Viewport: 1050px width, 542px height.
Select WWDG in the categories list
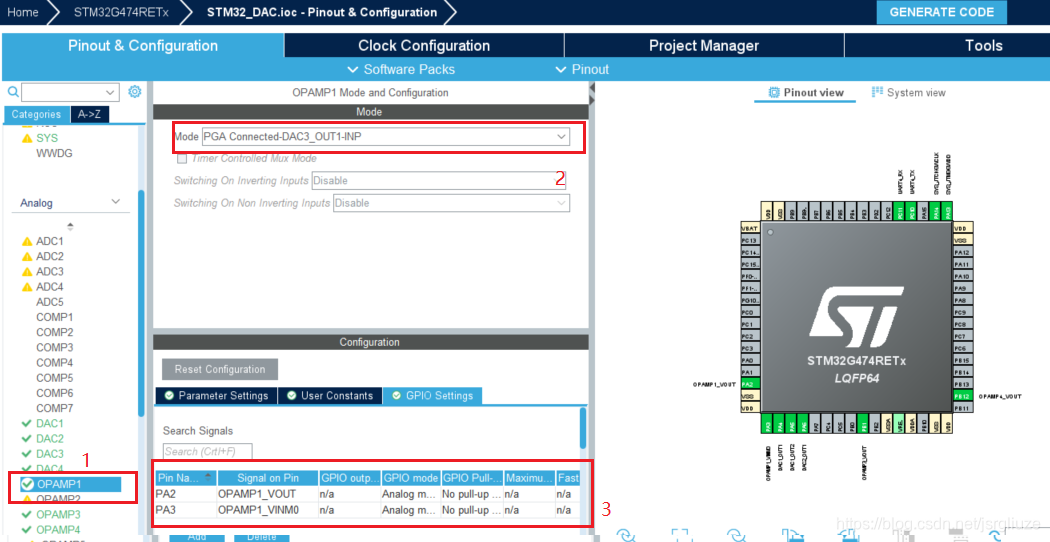pos(54,153)
